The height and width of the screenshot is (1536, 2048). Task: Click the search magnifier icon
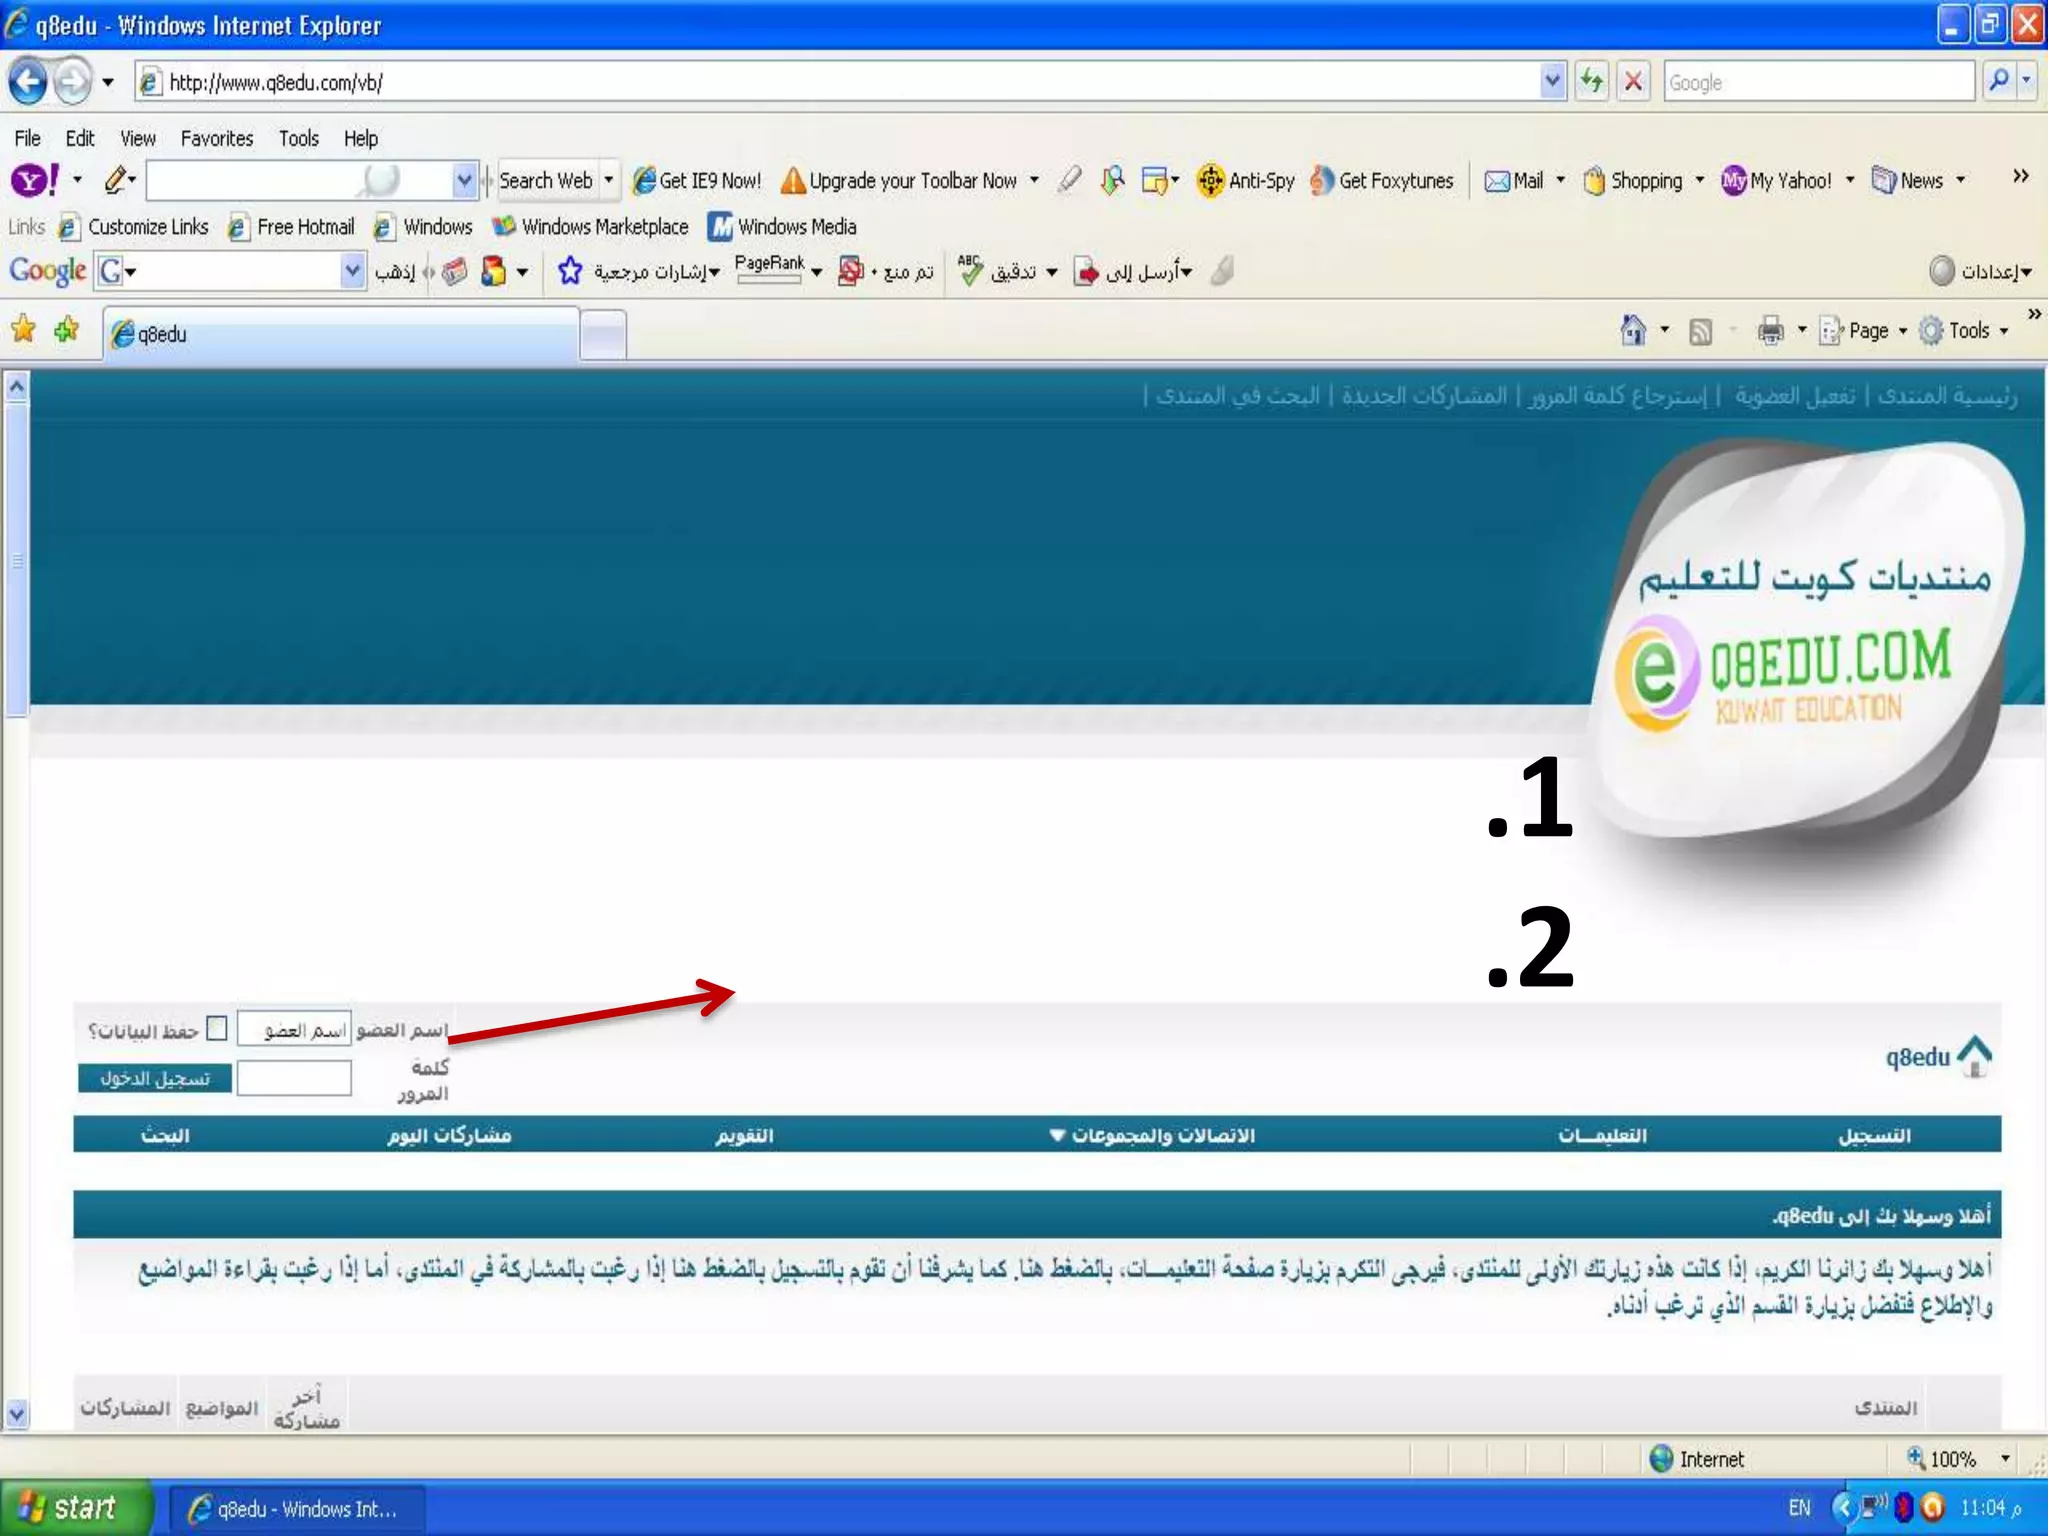coord(1998,81)
